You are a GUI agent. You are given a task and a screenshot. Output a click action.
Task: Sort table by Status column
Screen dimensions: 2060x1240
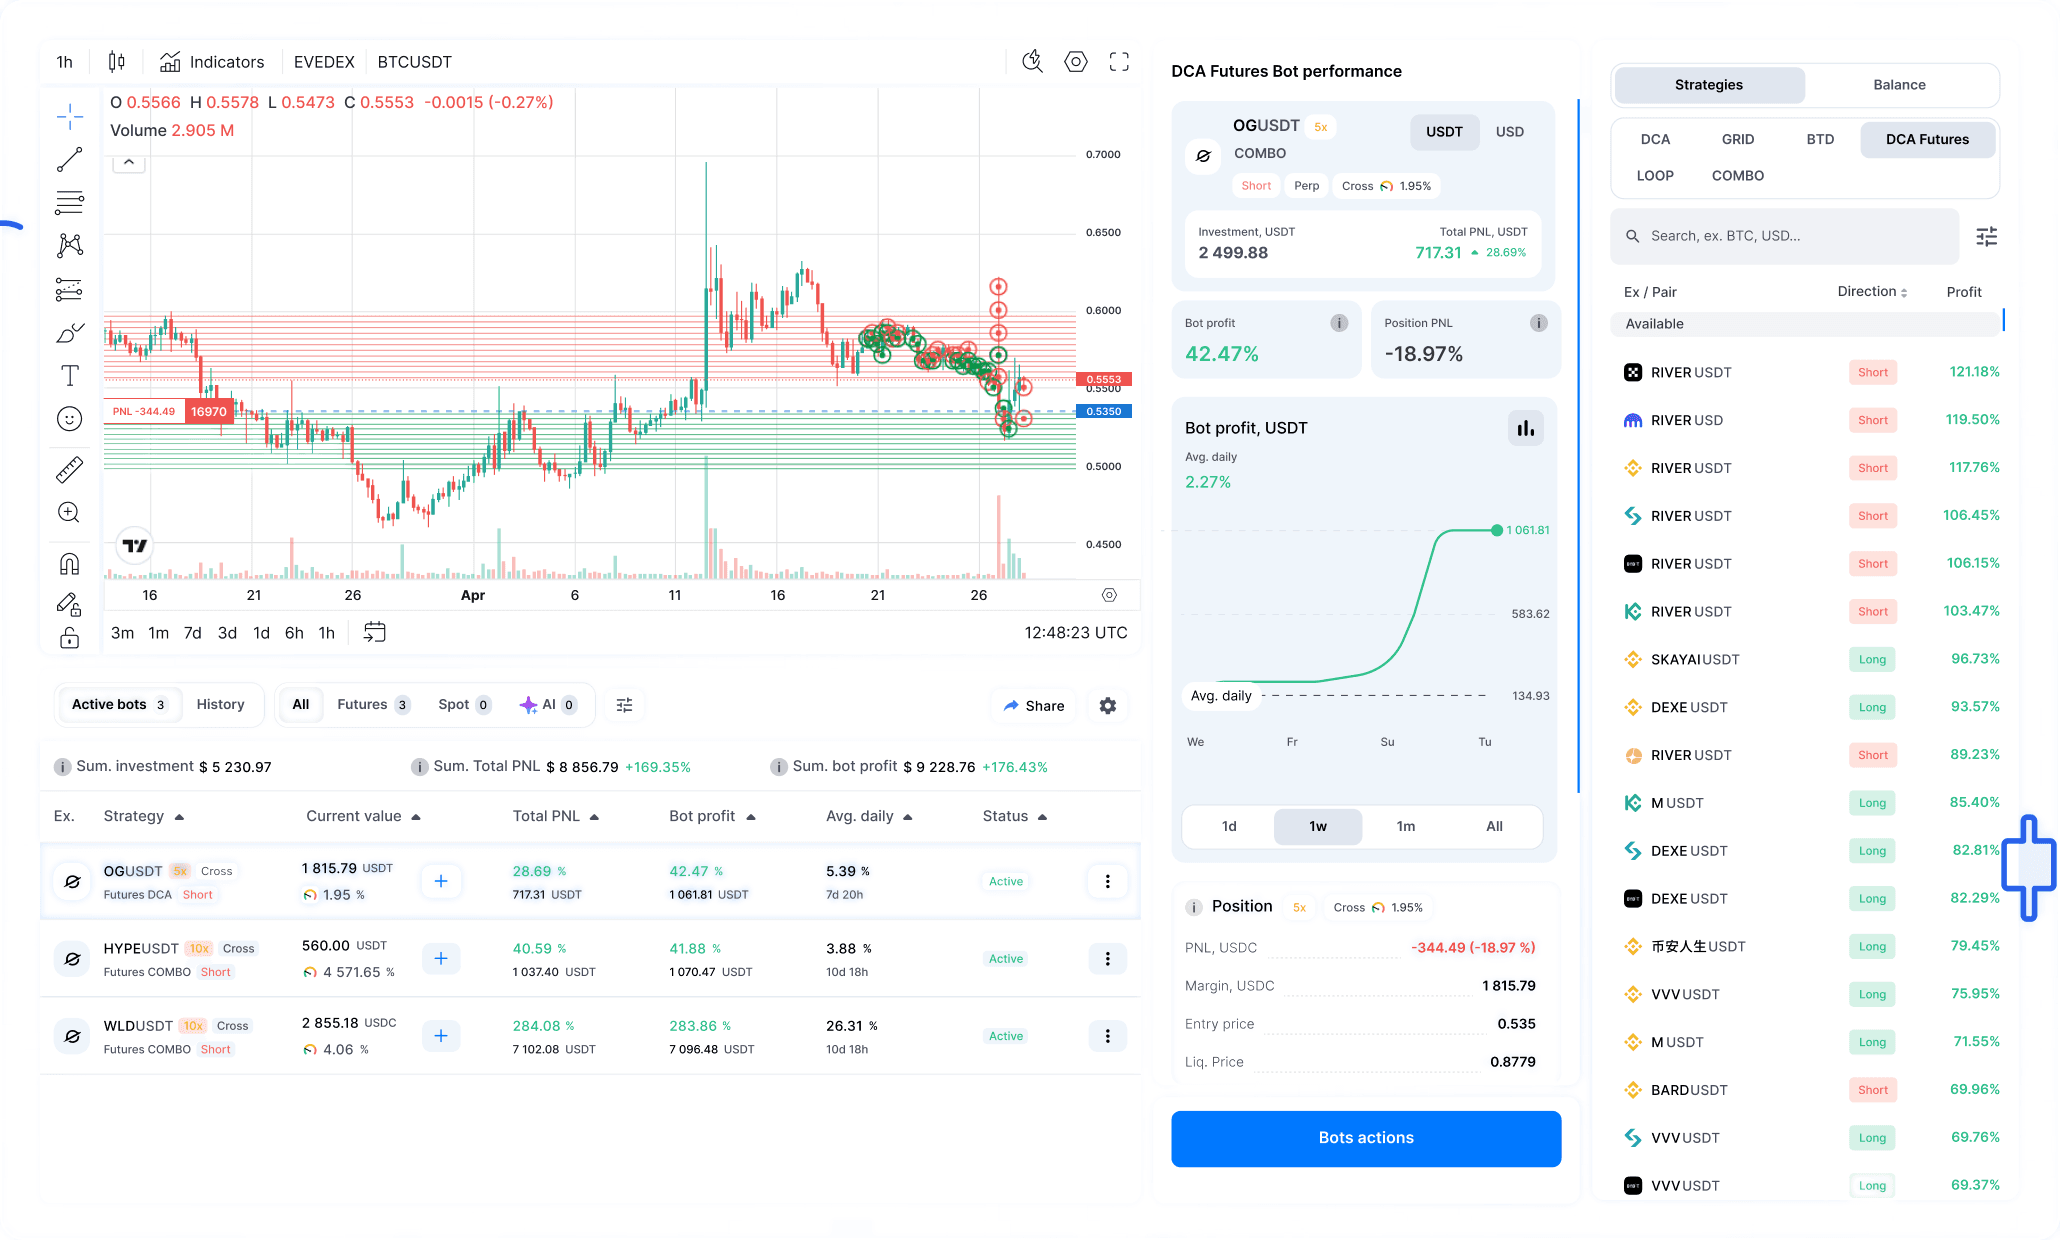[x=1015, y=816]
